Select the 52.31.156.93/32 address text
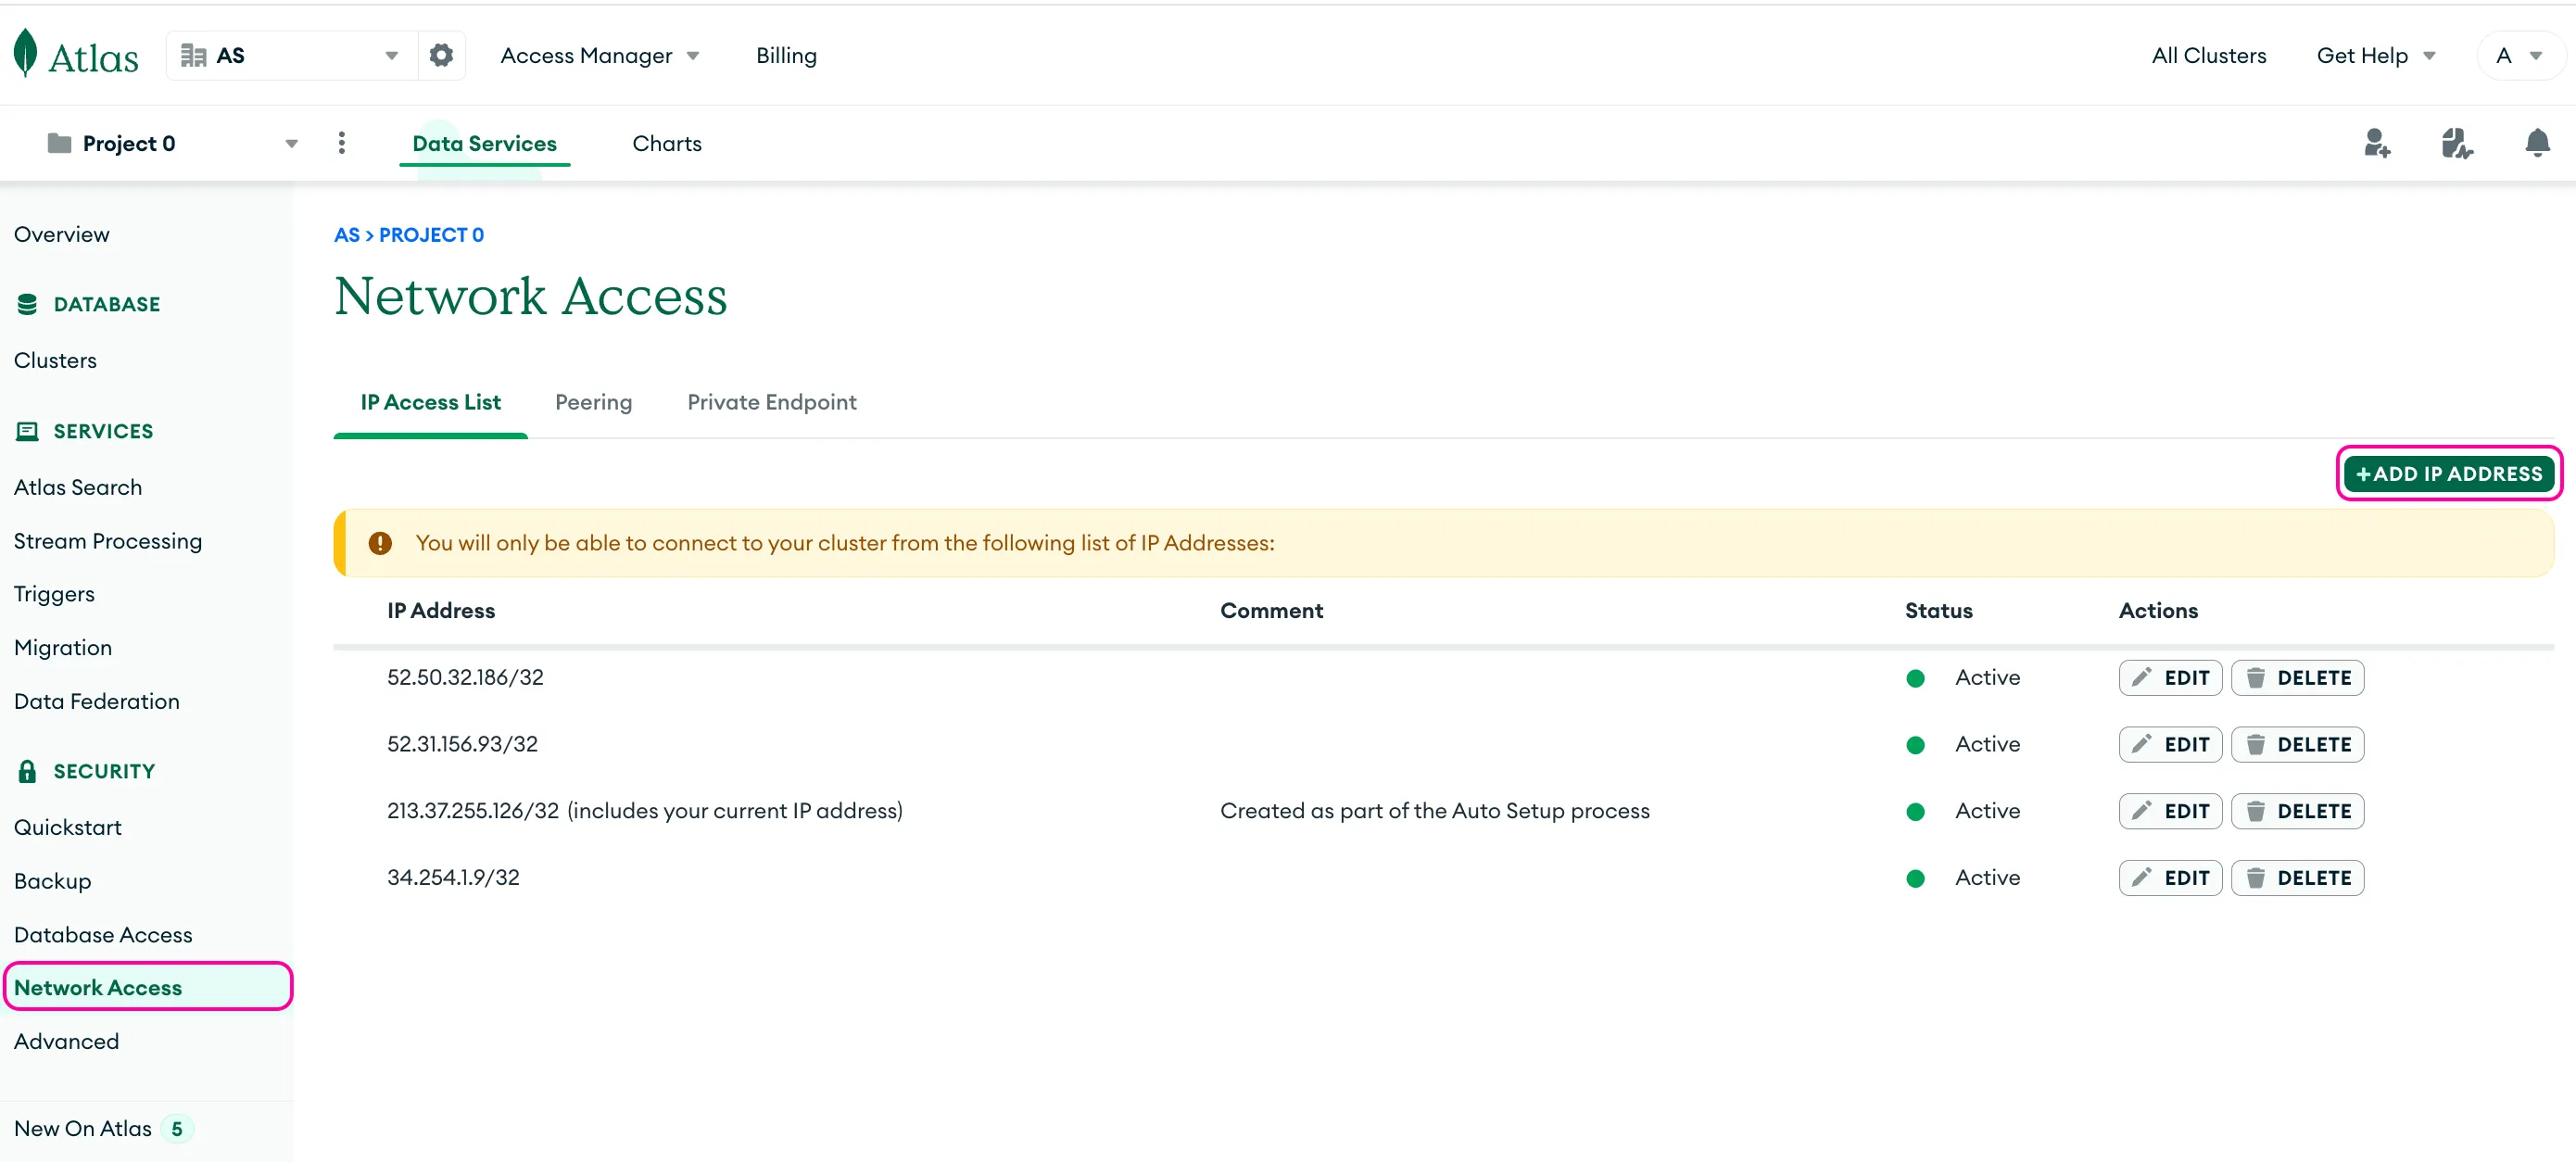Screen dimensions: 2576x1162 coord(462,745)
